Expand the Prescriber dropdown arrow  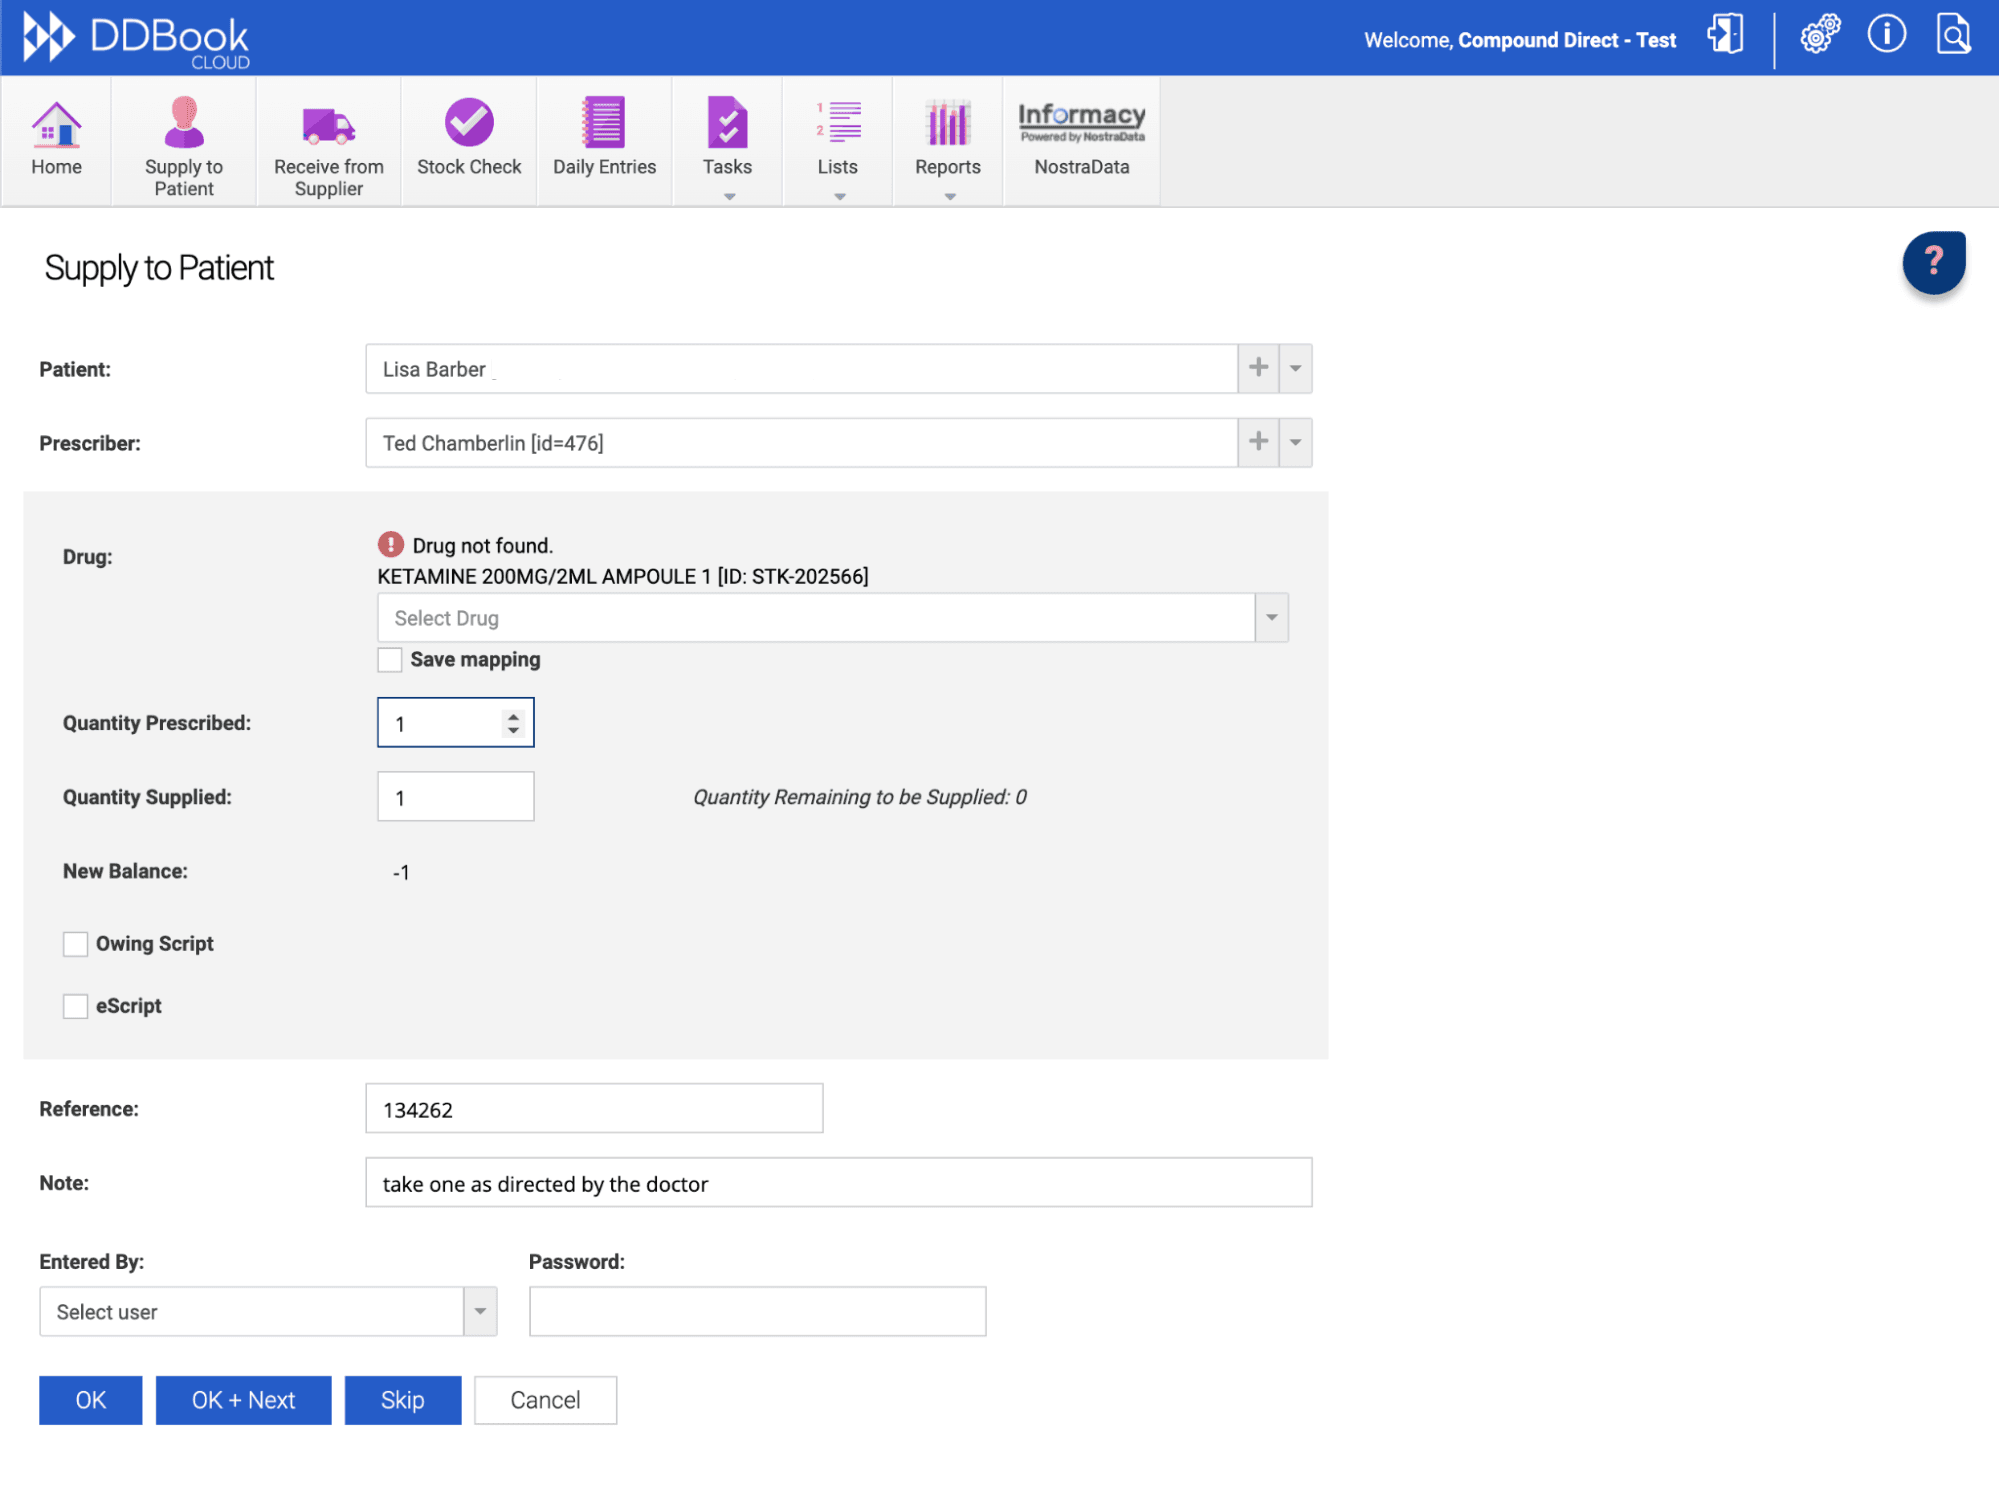coord(1295,442)
